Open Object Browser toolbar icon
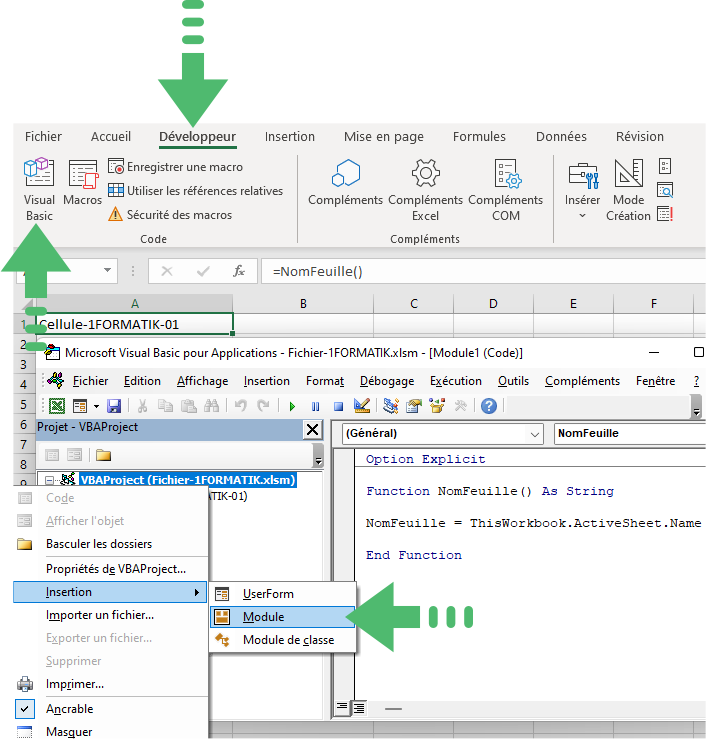Screen dimensions: 706x739 coord(437,405)
